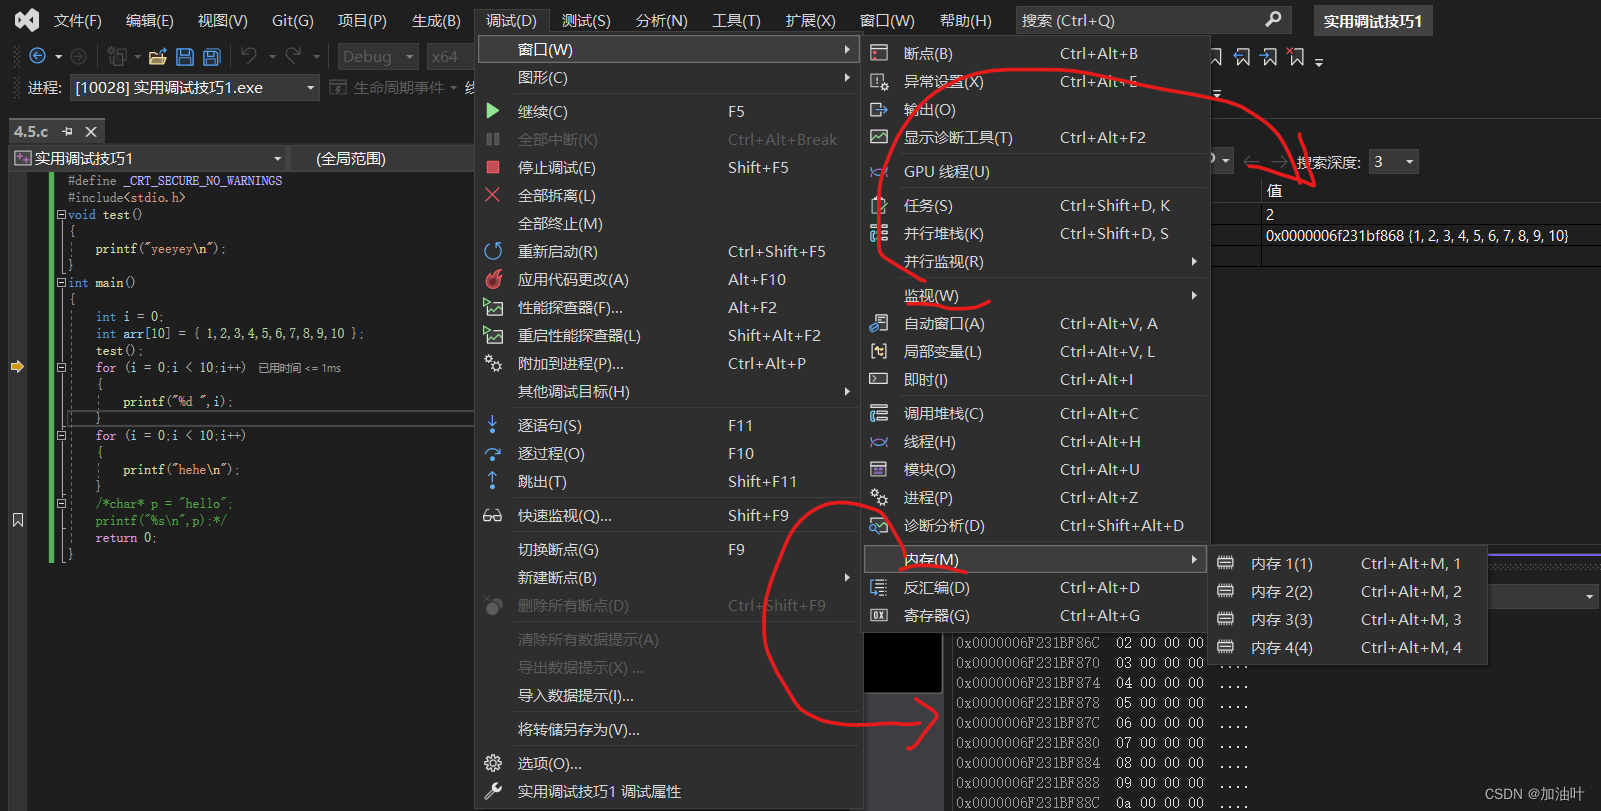The width and height of the screenshot is (1601, 811).
Task: Click 显示诊断工具(T) entry
Action: [x=1036, y=137]
